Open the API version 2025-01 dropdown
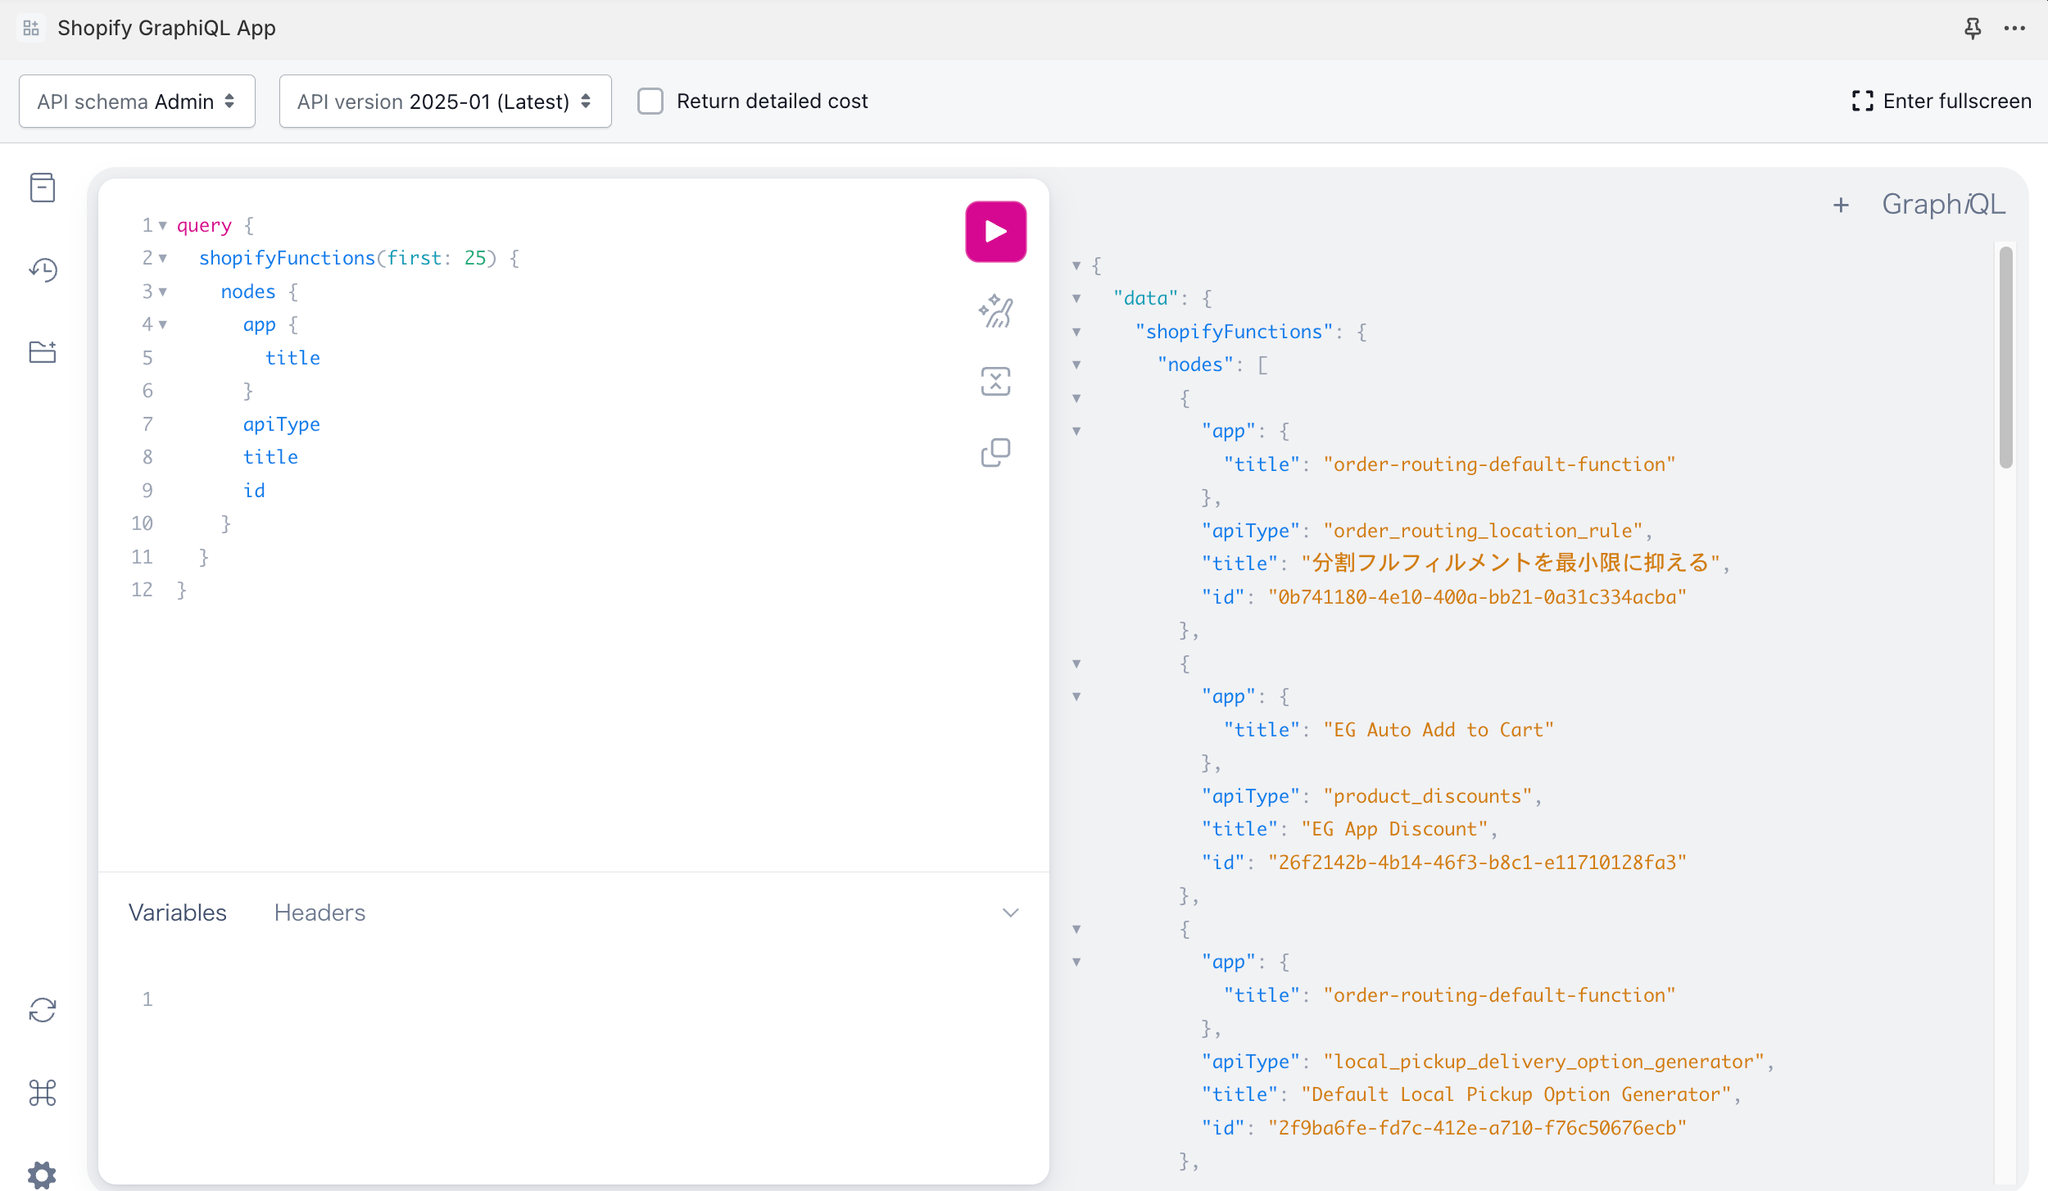 tap(445, 101)
